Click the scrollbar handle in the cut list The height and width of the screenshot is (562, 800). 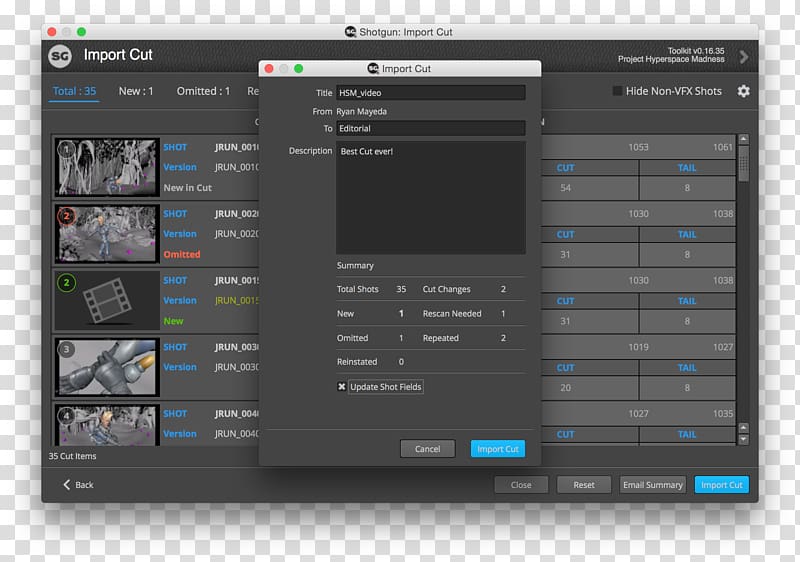pyautogui.click(x=743, y=164)
